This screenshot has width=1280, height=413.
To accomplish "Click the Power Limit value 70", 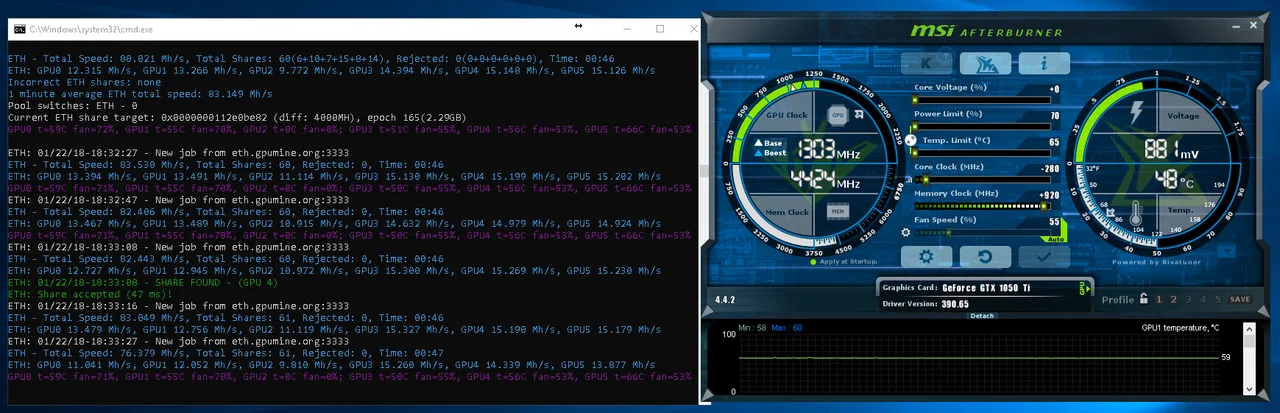I will (x=1054, y=115).
